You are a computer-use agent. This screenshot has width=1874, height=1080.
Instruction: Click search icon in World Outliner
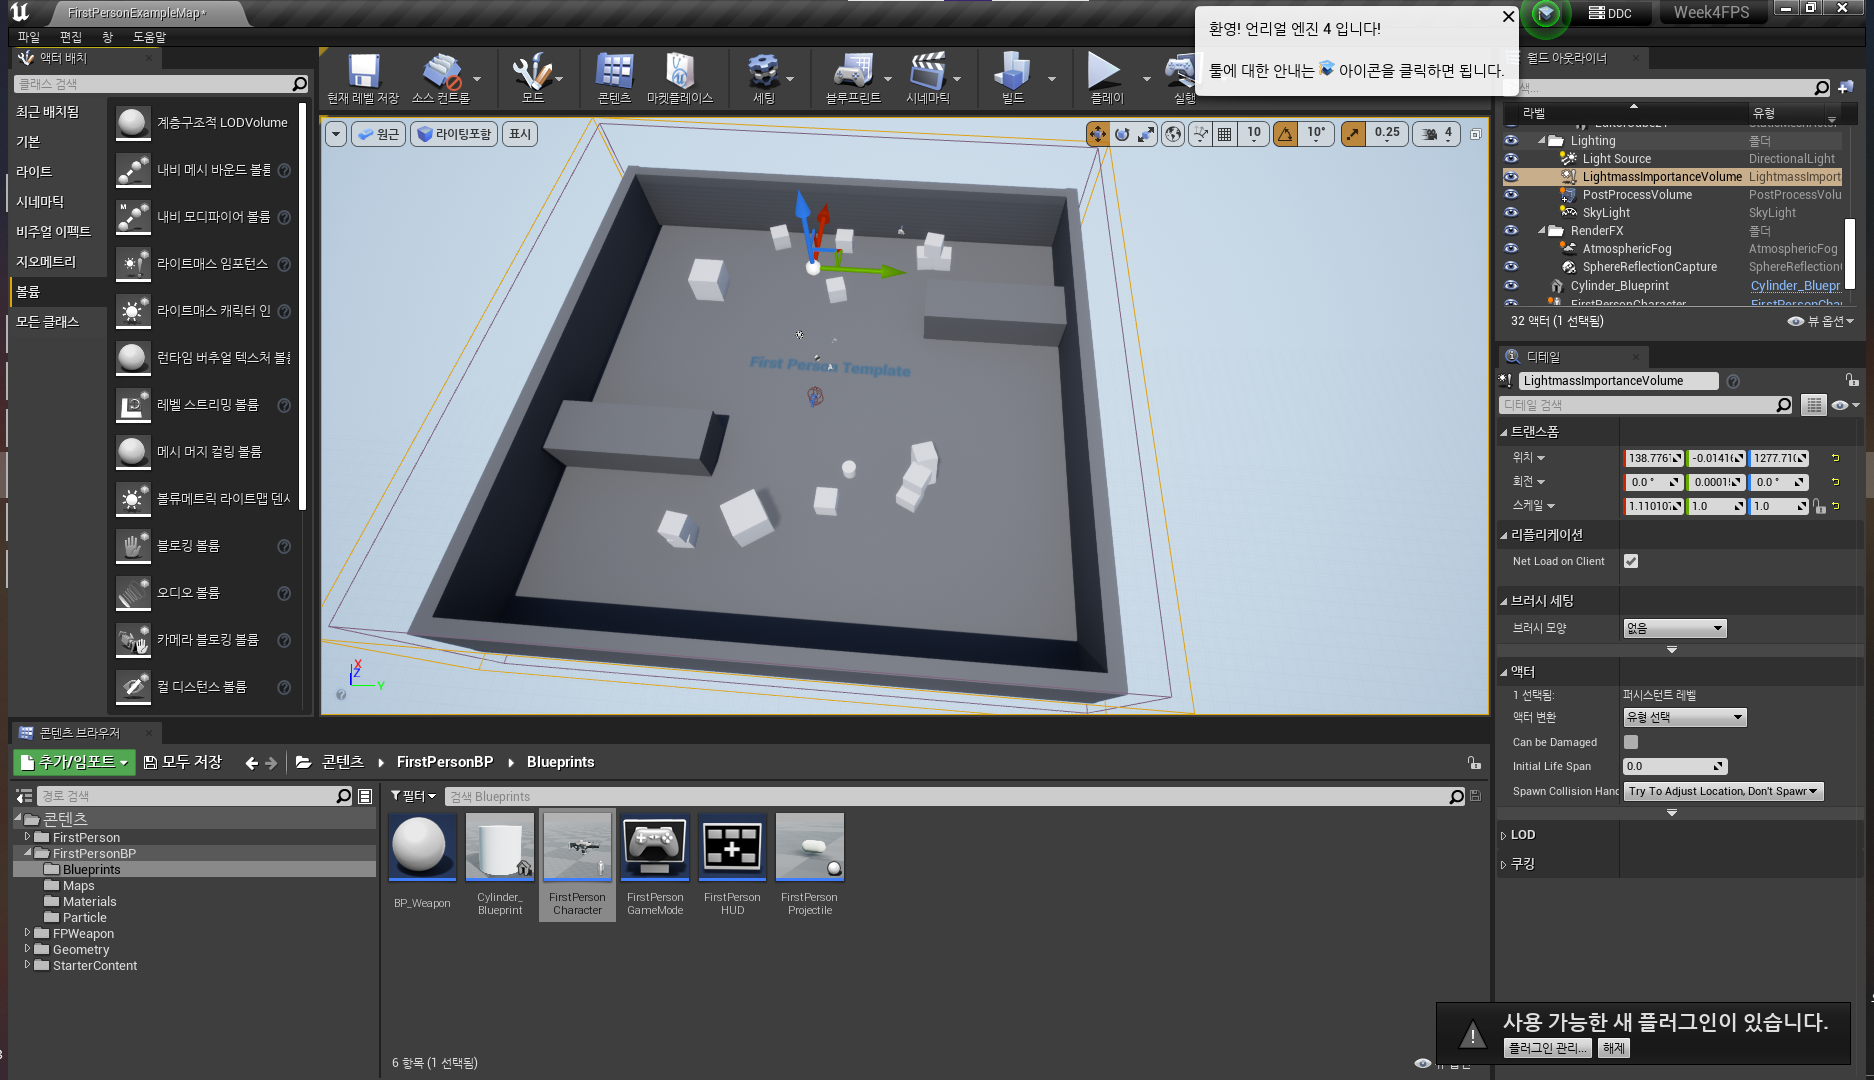(1821, 88)
